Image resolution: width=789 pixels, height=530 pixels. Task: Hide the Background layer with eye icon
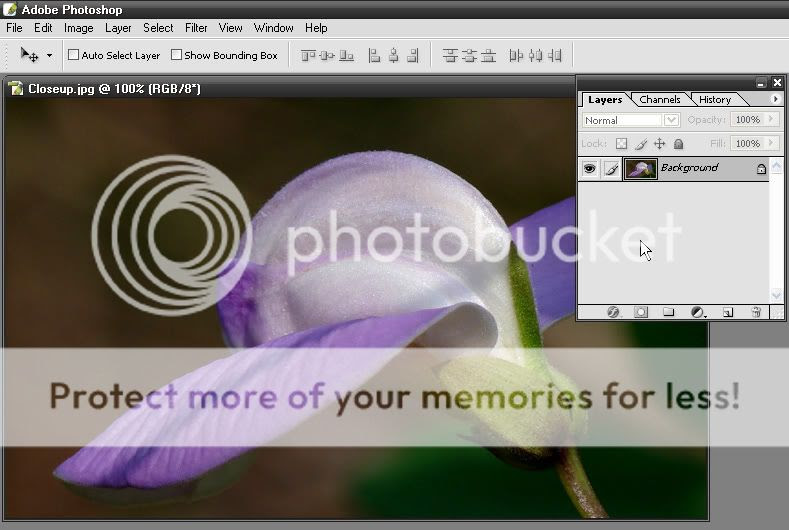(x=589, y=169)
